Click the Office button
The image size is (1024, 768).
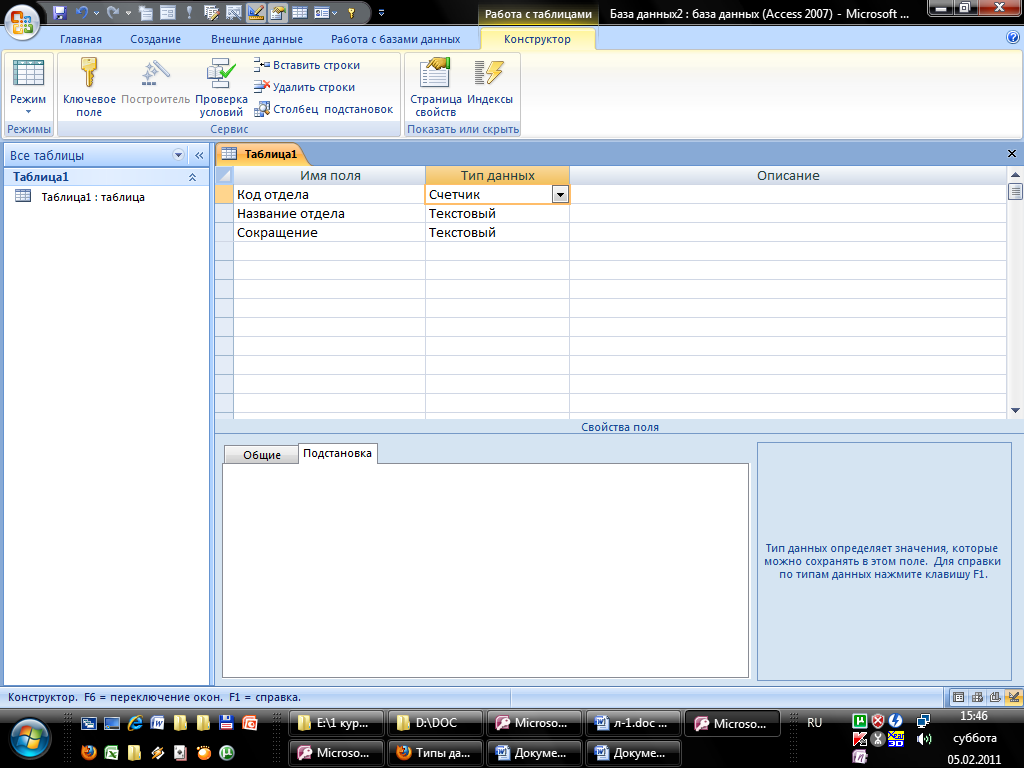(22, 21)
